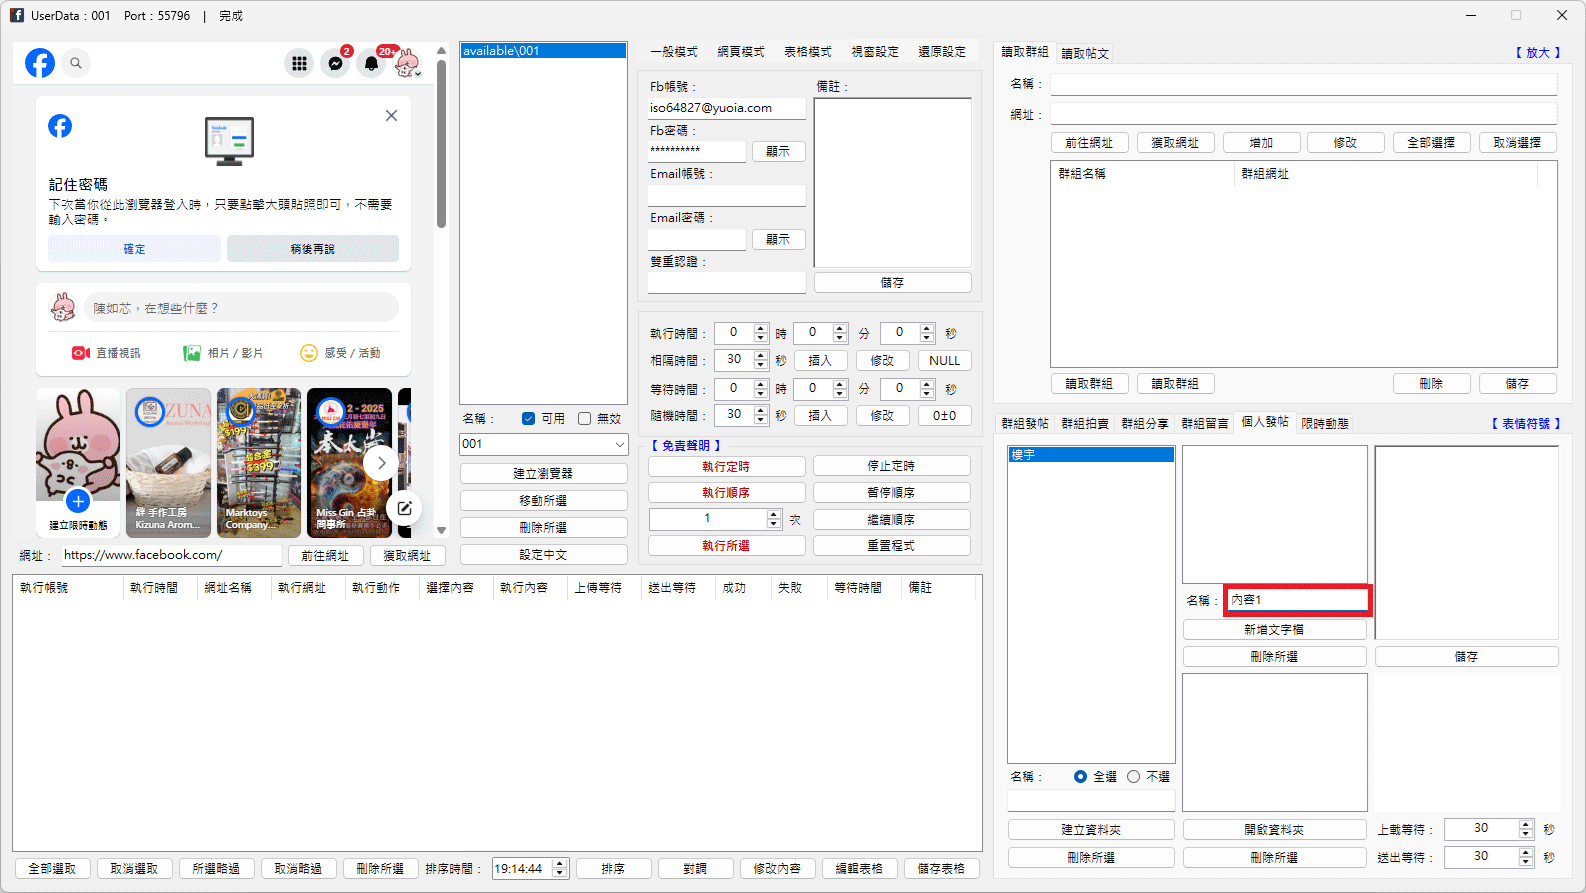Click 感受/活動 feeling activity option
Image resolution: width=1586 pixels, height=893 pixels.
340,353
